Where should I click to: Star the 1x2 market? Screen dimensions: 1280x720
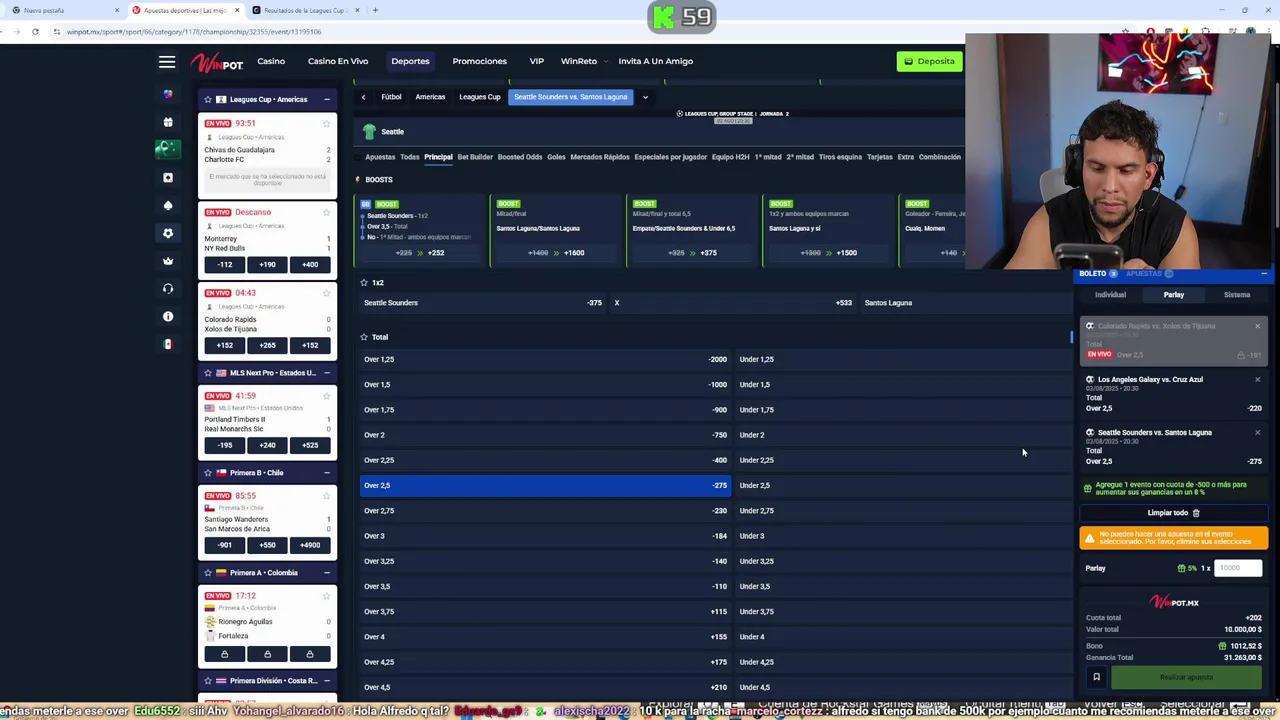click(x=364, y=283)
